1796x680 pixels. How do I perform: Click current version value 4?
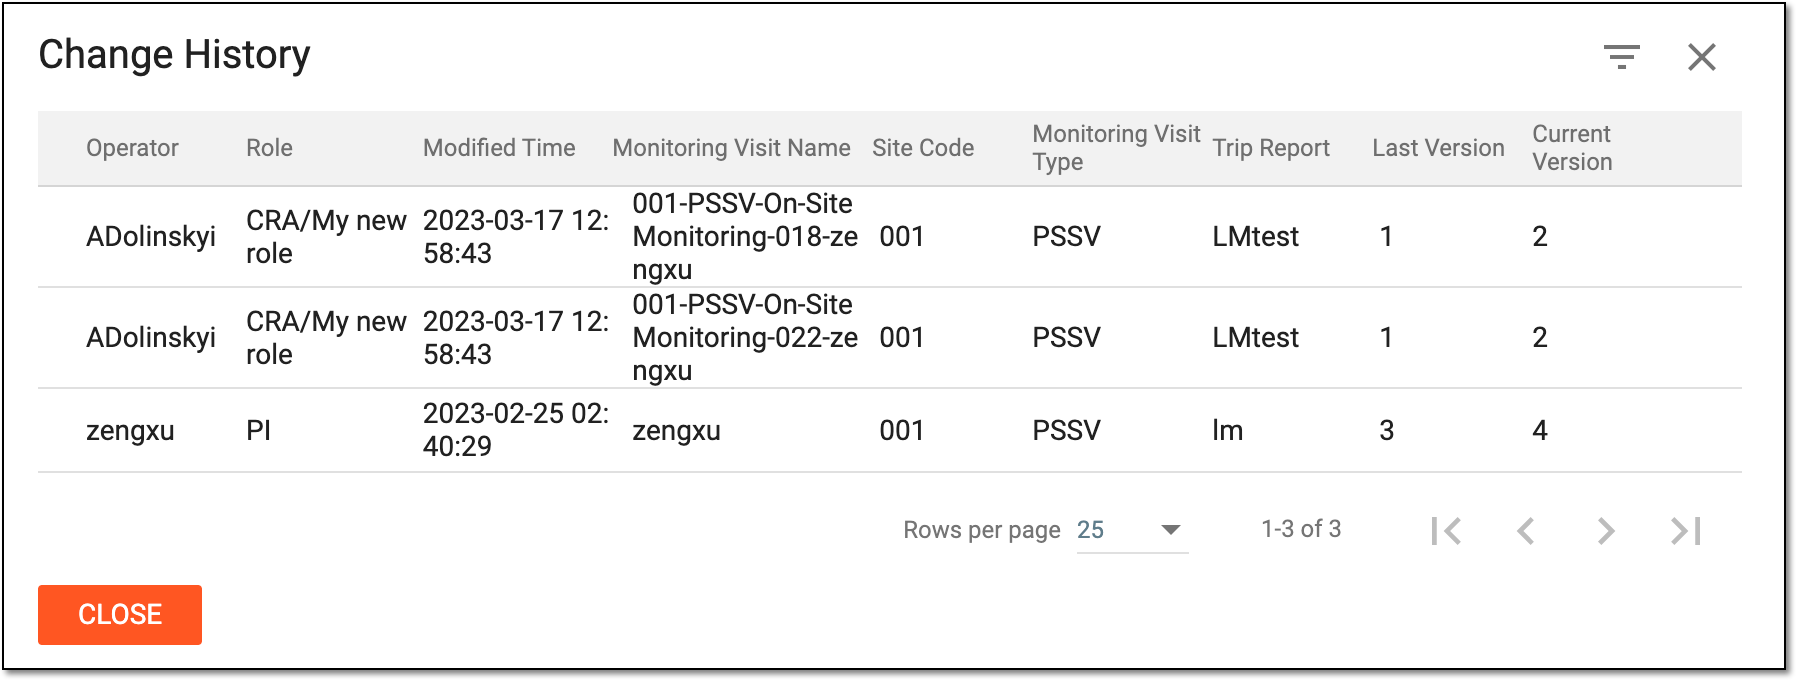click(1540, 431)
